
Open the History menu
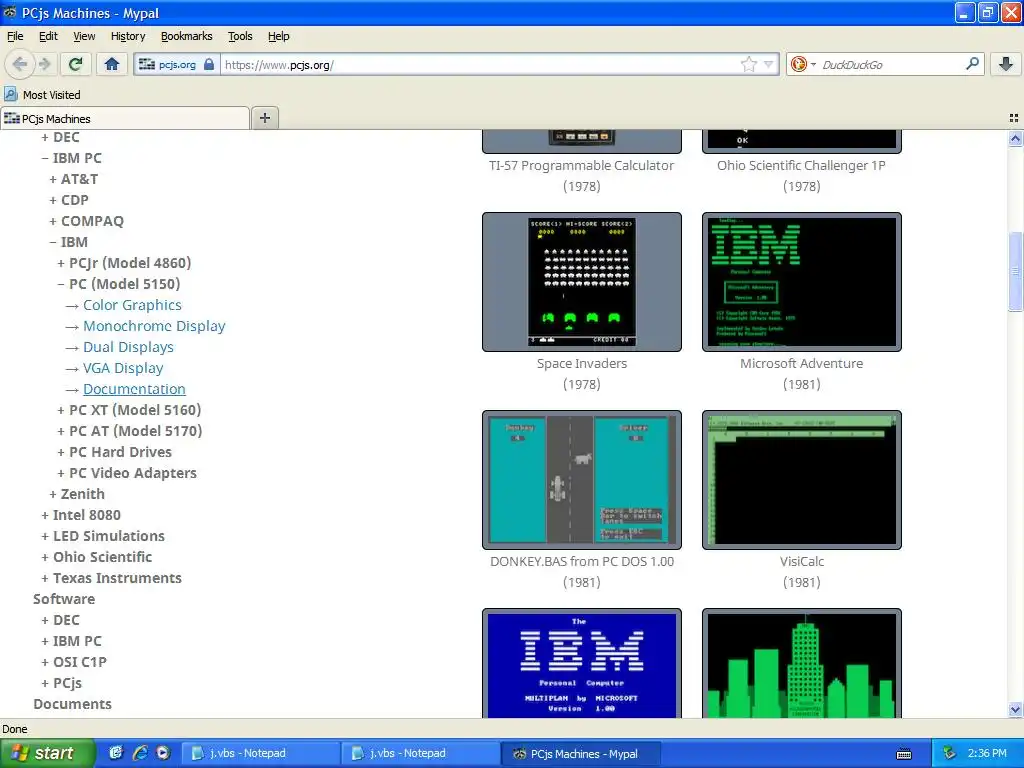pos(128,36)
